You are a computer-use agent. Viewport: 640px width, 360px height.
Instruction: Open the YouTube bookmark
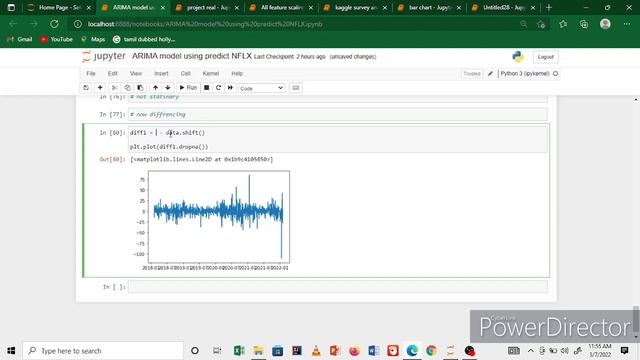(x=56, y=39)
